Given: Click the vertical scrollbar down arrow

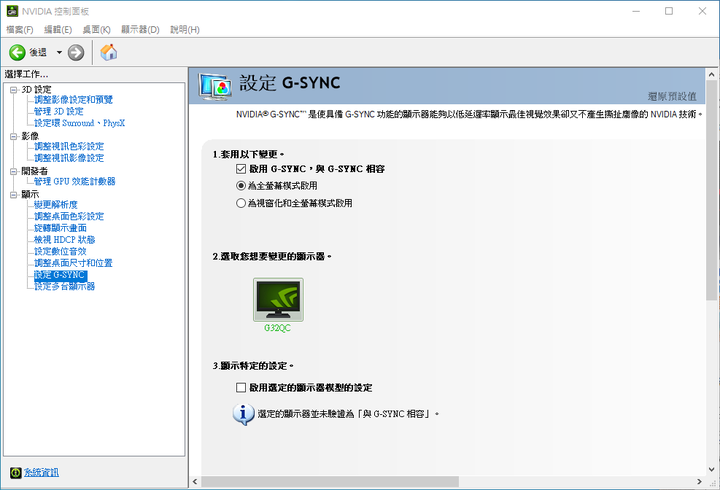Looking at the screenshot, I should pos(712,469).
